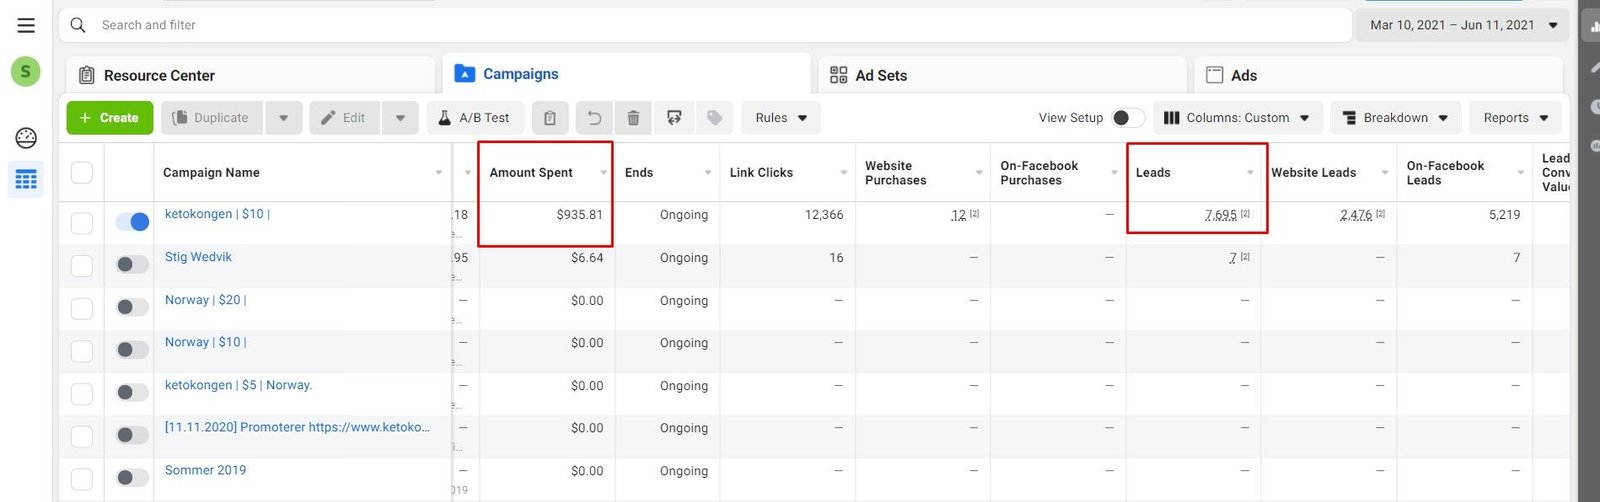
Task: Expand the Breakdown dropdown
Action: [1395, 118]
